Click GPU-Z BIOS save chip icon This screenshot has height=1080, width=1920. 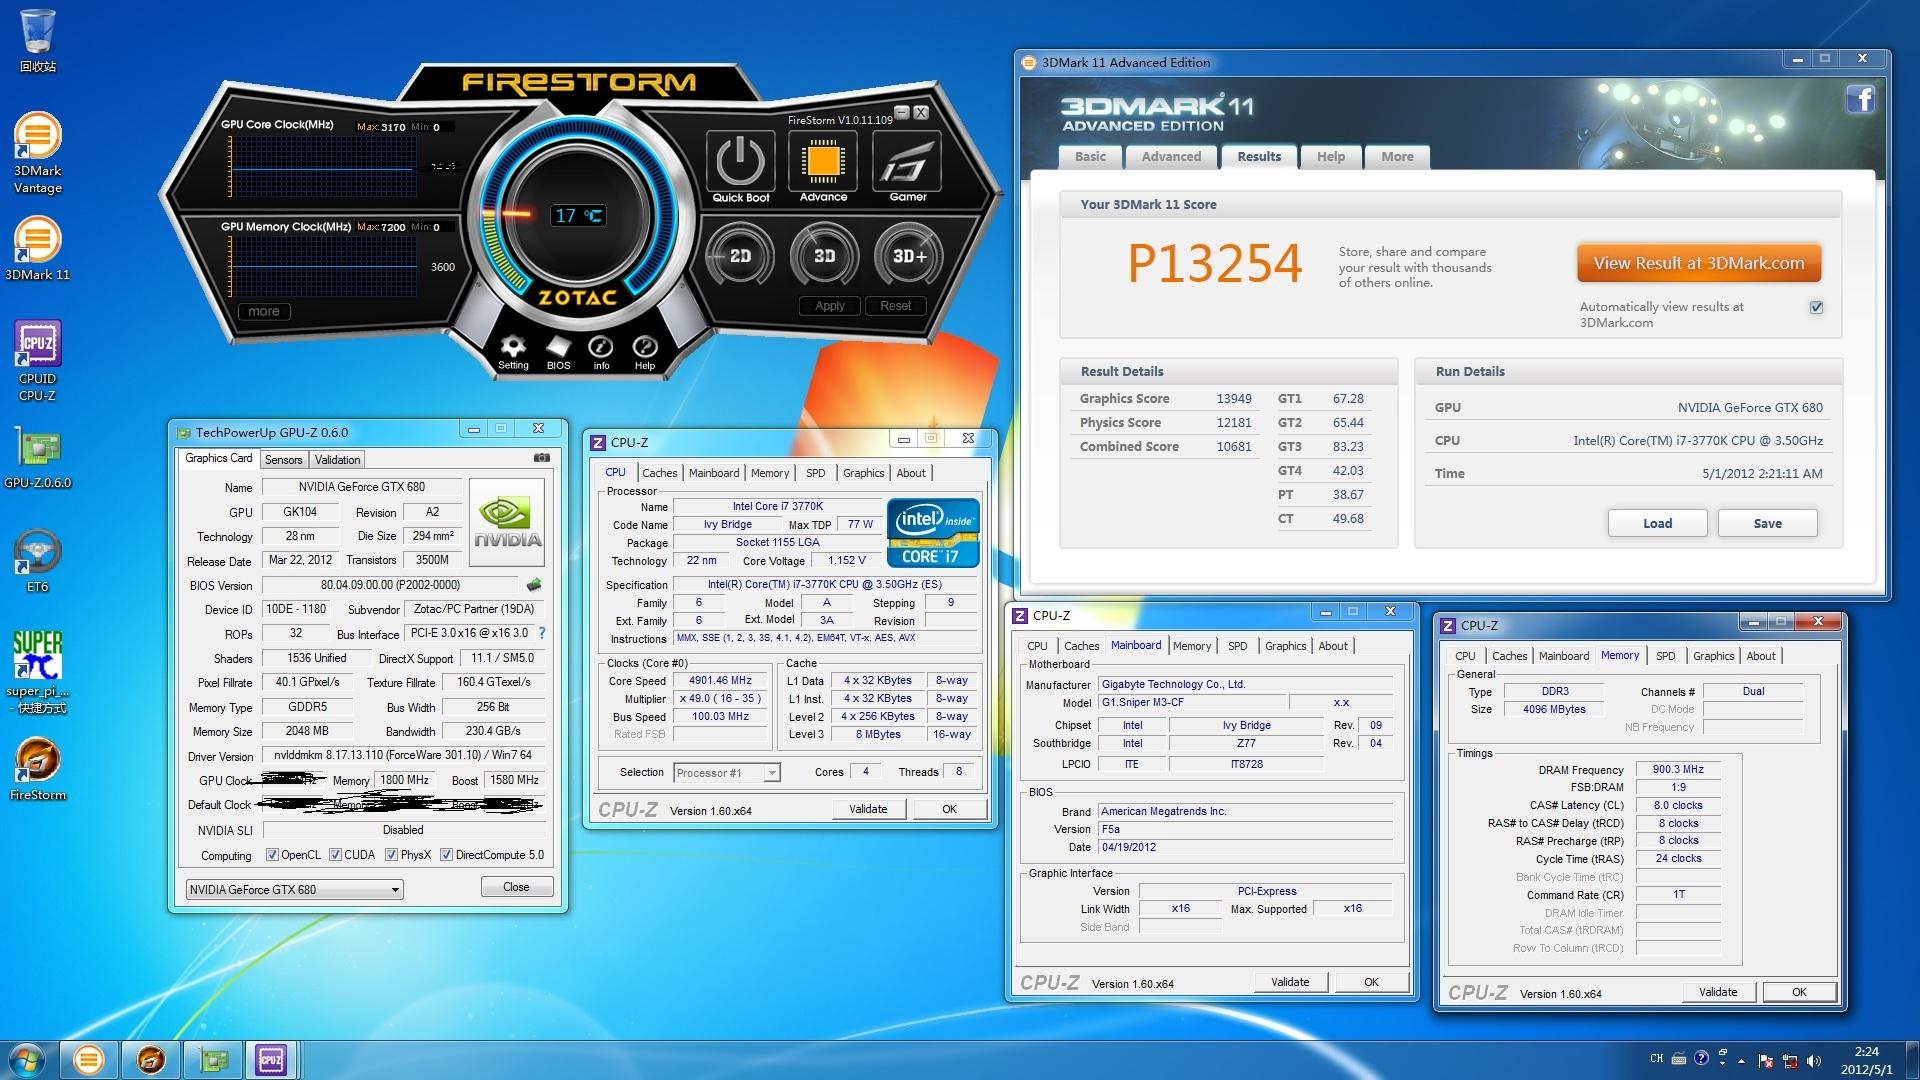point(534,585)
